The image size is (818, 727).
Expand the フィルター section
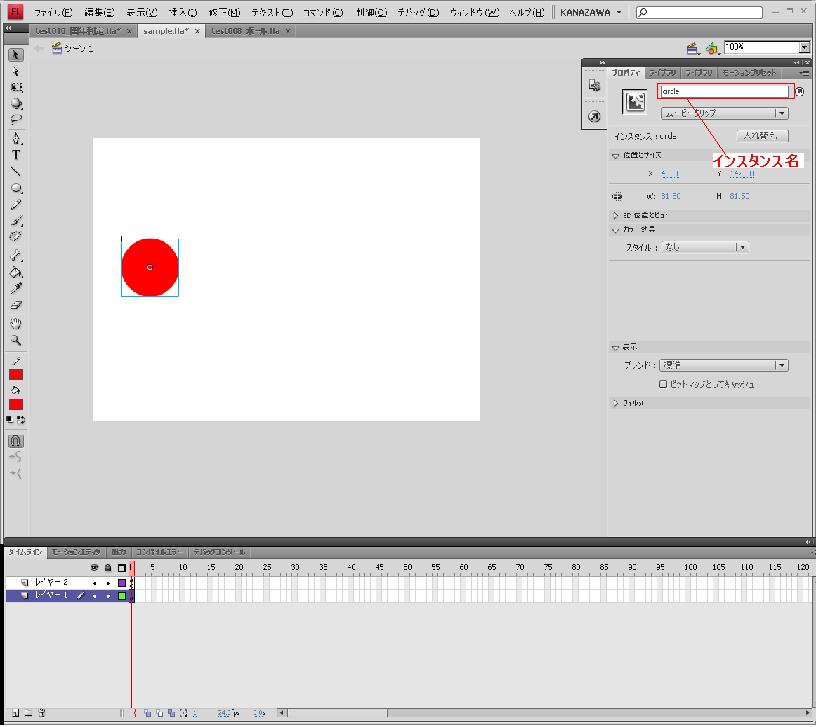point(615,404)
